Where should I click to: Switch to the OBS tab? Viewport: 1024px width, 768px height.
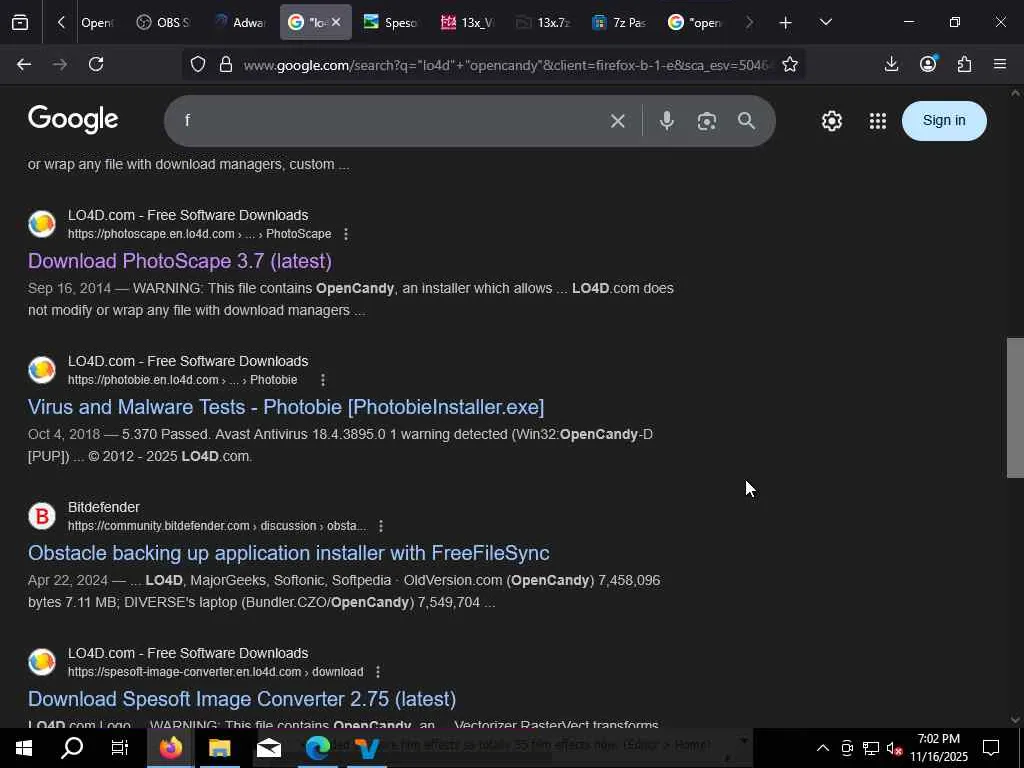coord(163,22)
